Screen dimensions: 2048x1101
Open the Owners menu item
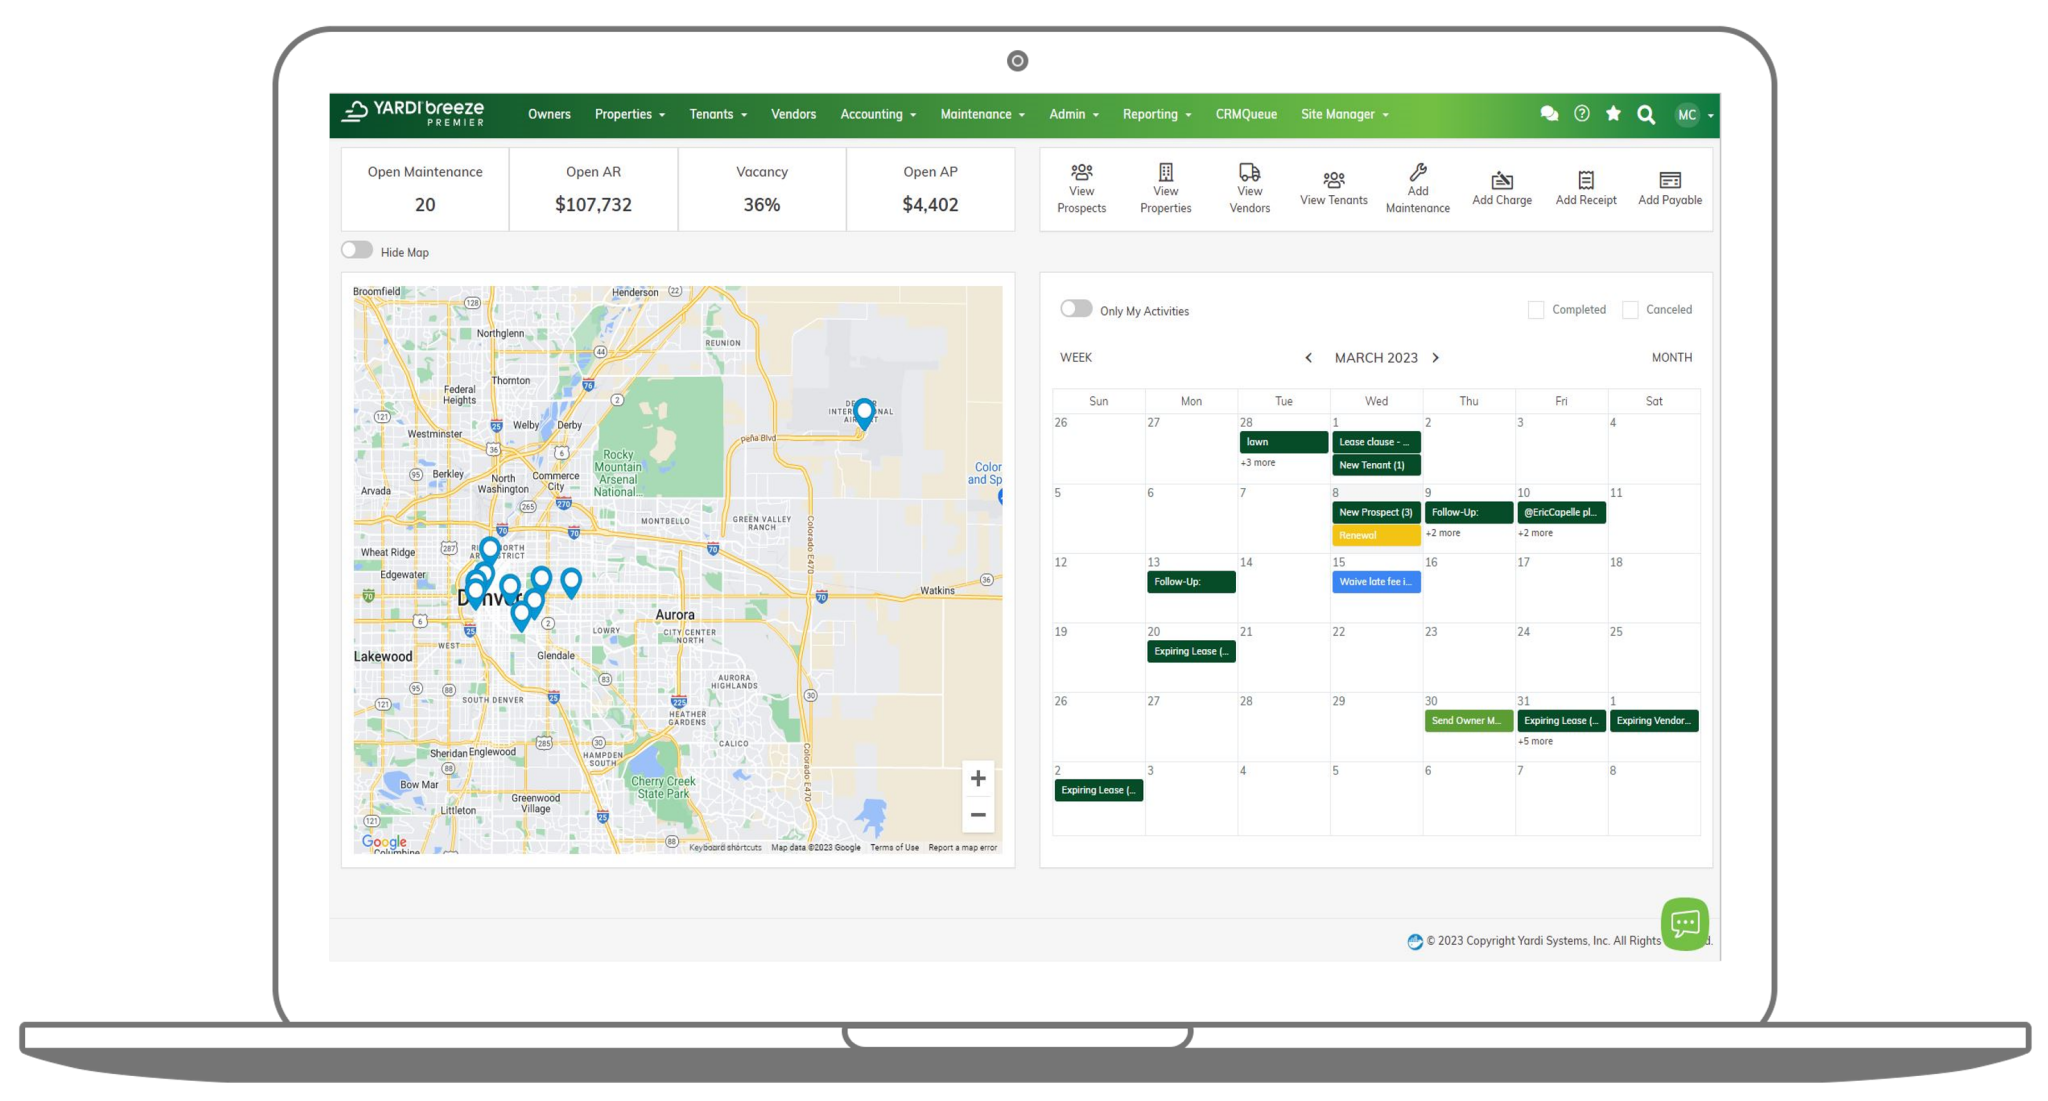(549, 115)
